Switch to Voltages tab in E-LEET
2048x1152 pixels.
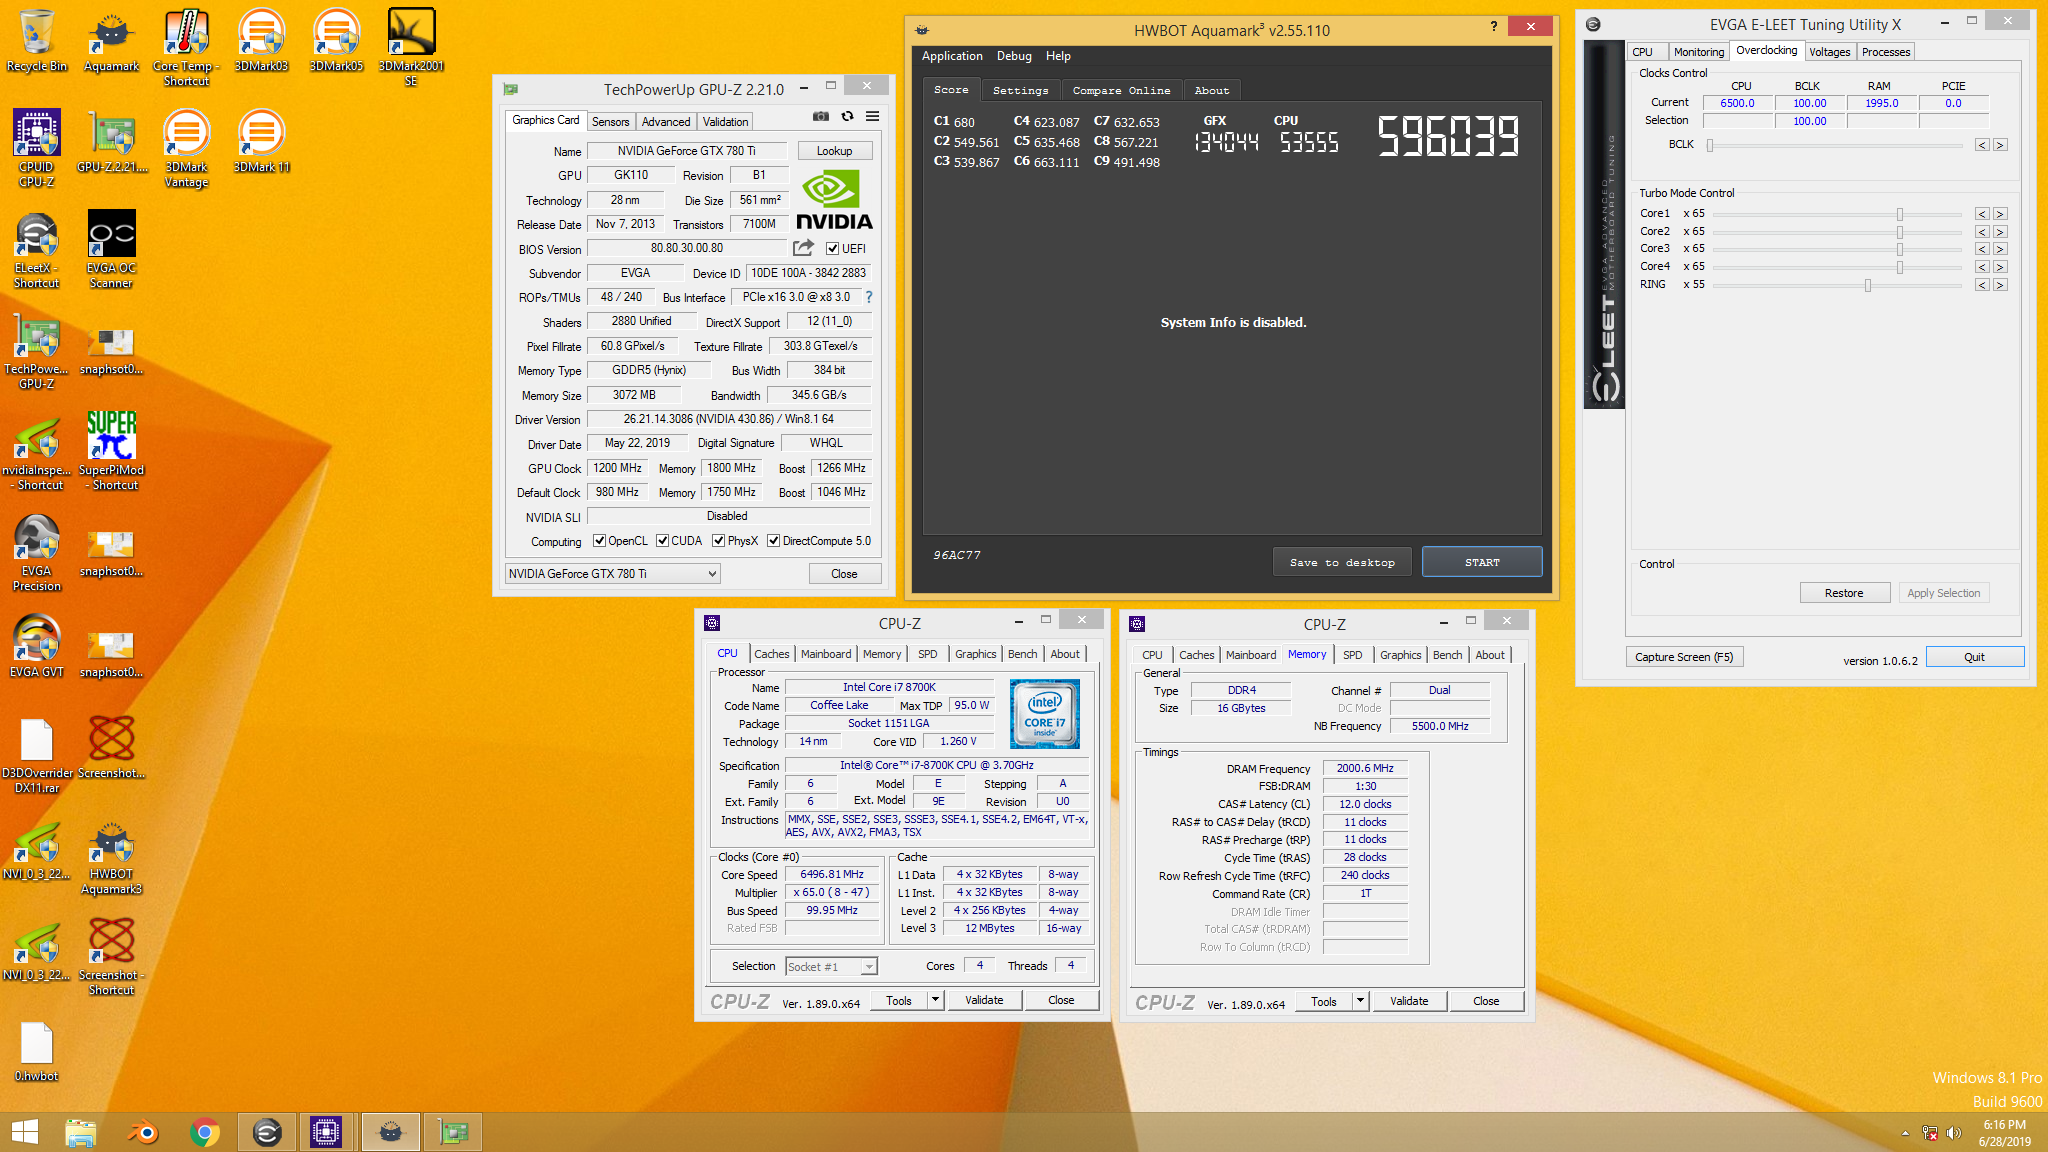(1829, 52)
